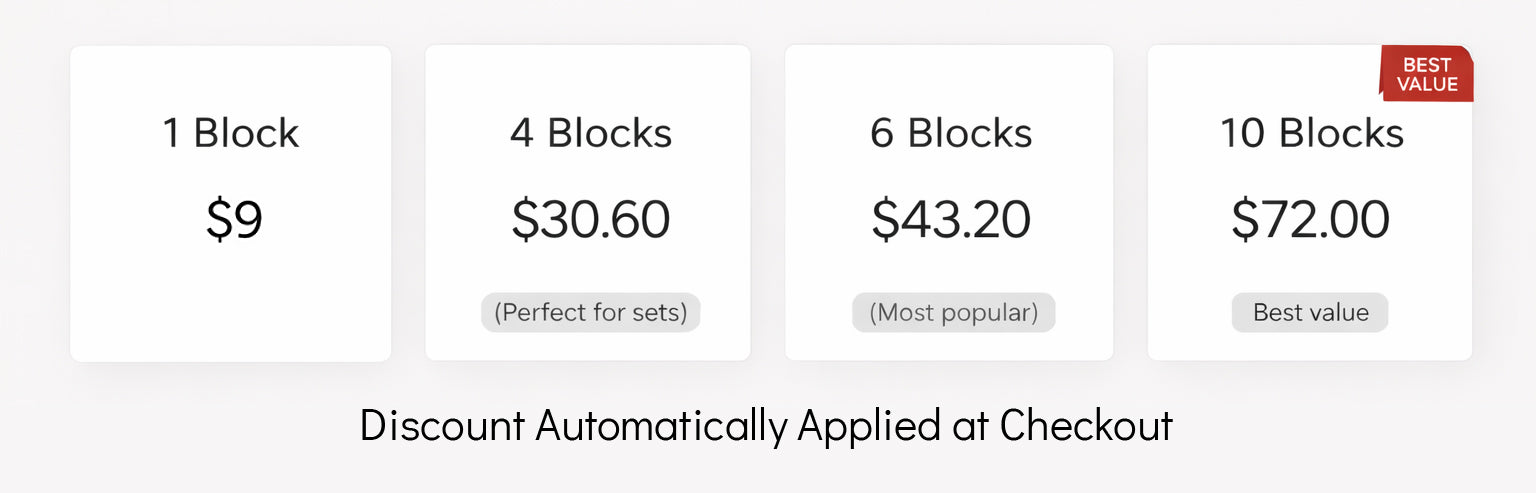Click the gray Best value pill
Image resolution: width=1536 pixels, height=493 pixels.
pos(1310,312)
